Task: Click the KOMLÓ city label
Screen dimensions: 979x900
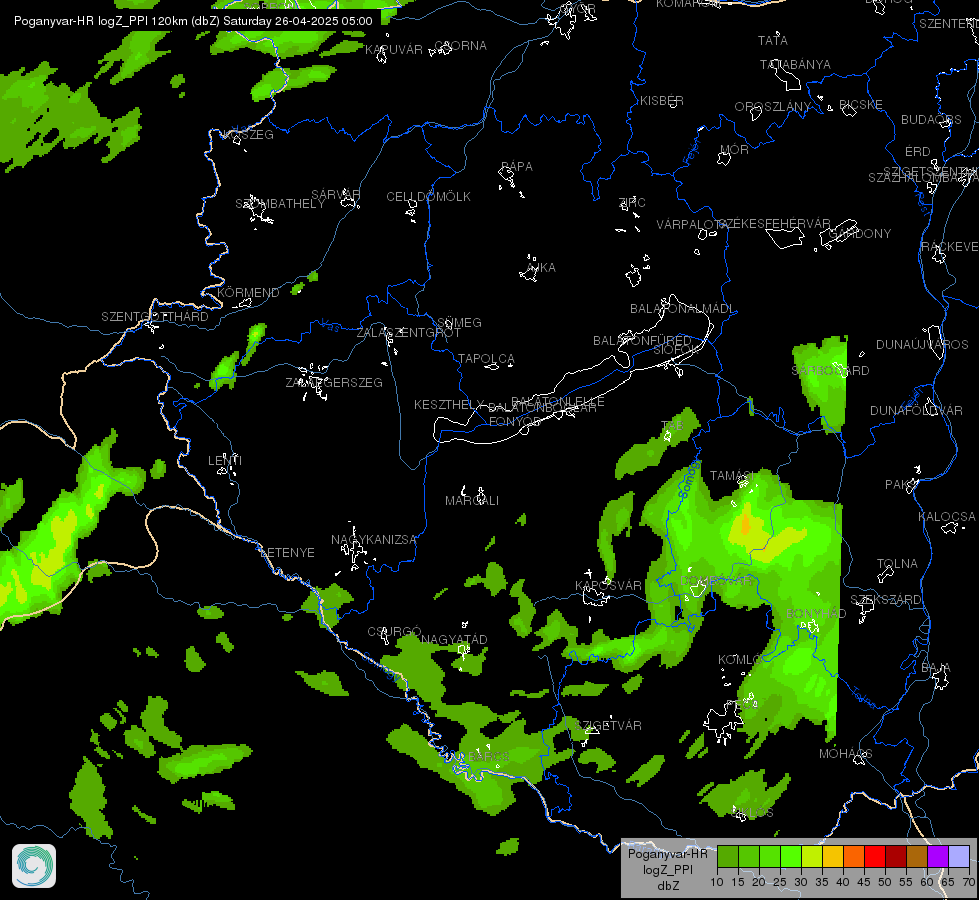Action: tap(739, 660)
